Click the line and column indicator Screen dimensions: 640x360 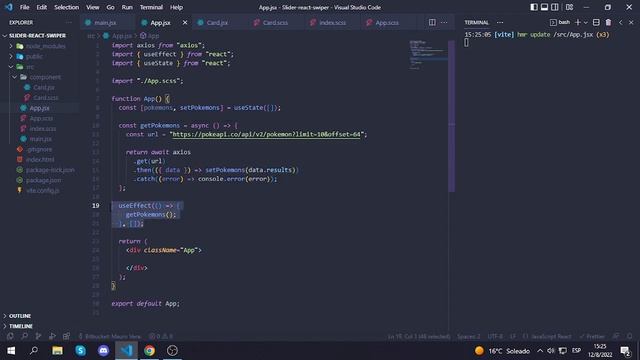[x=419, y=336]
